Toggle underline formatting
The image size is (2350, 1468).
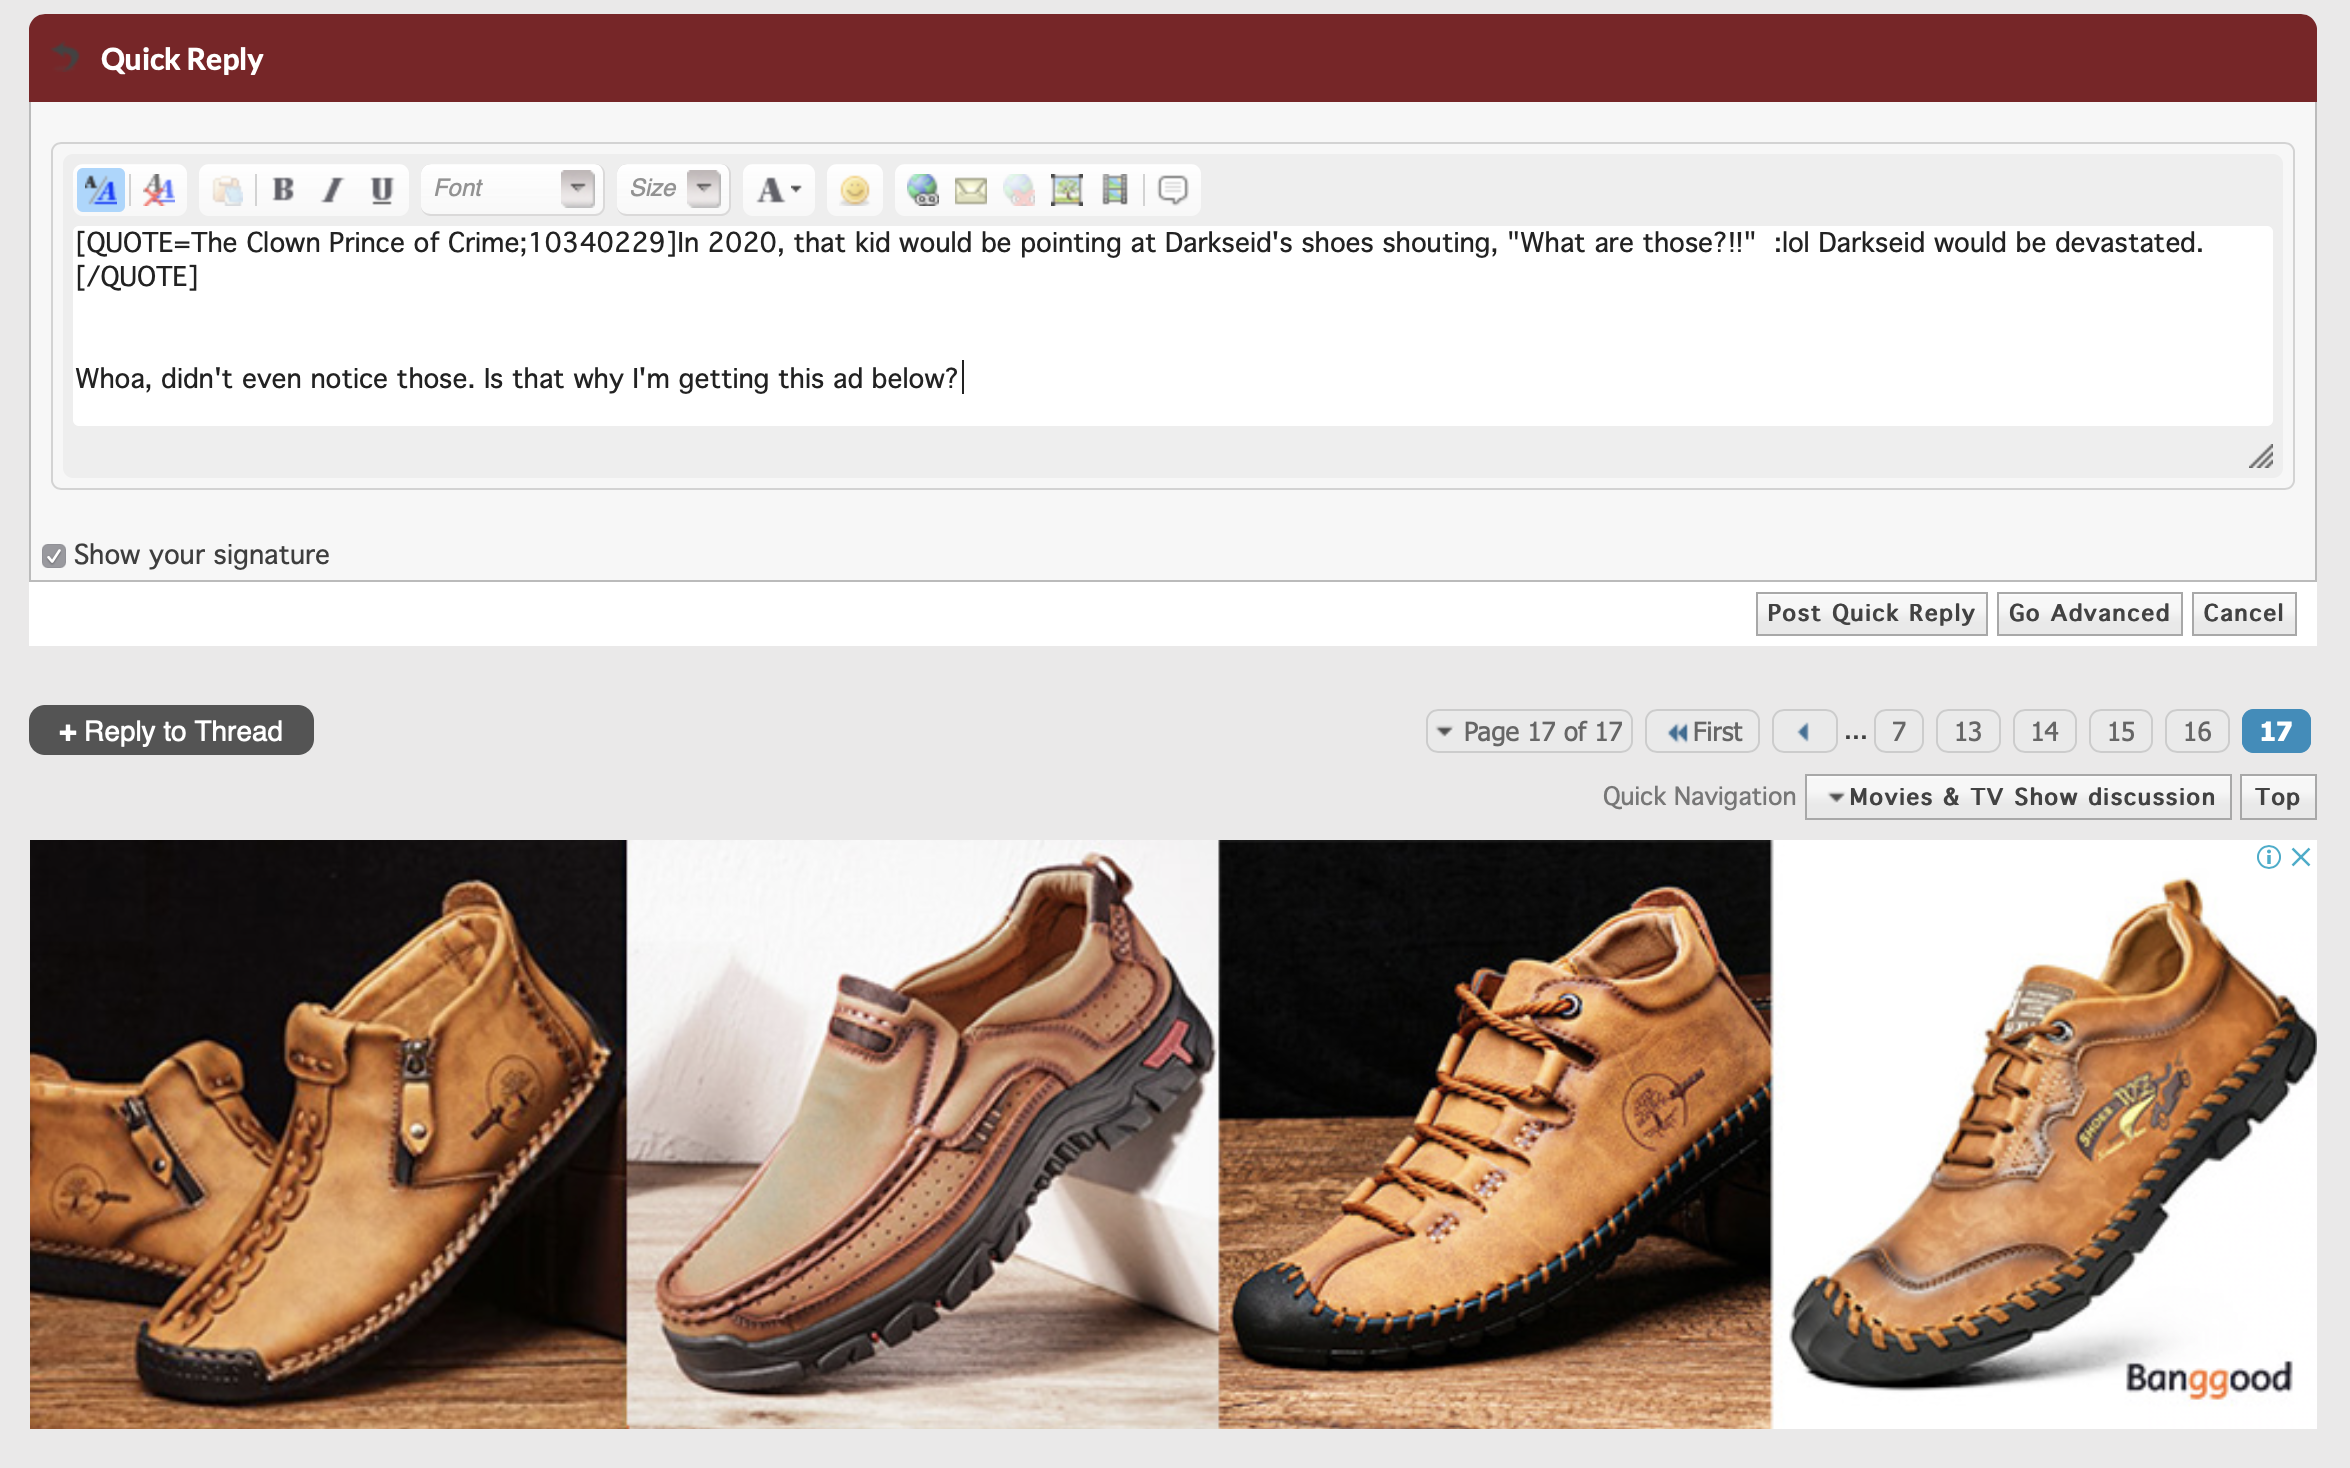tap(381, 189)
